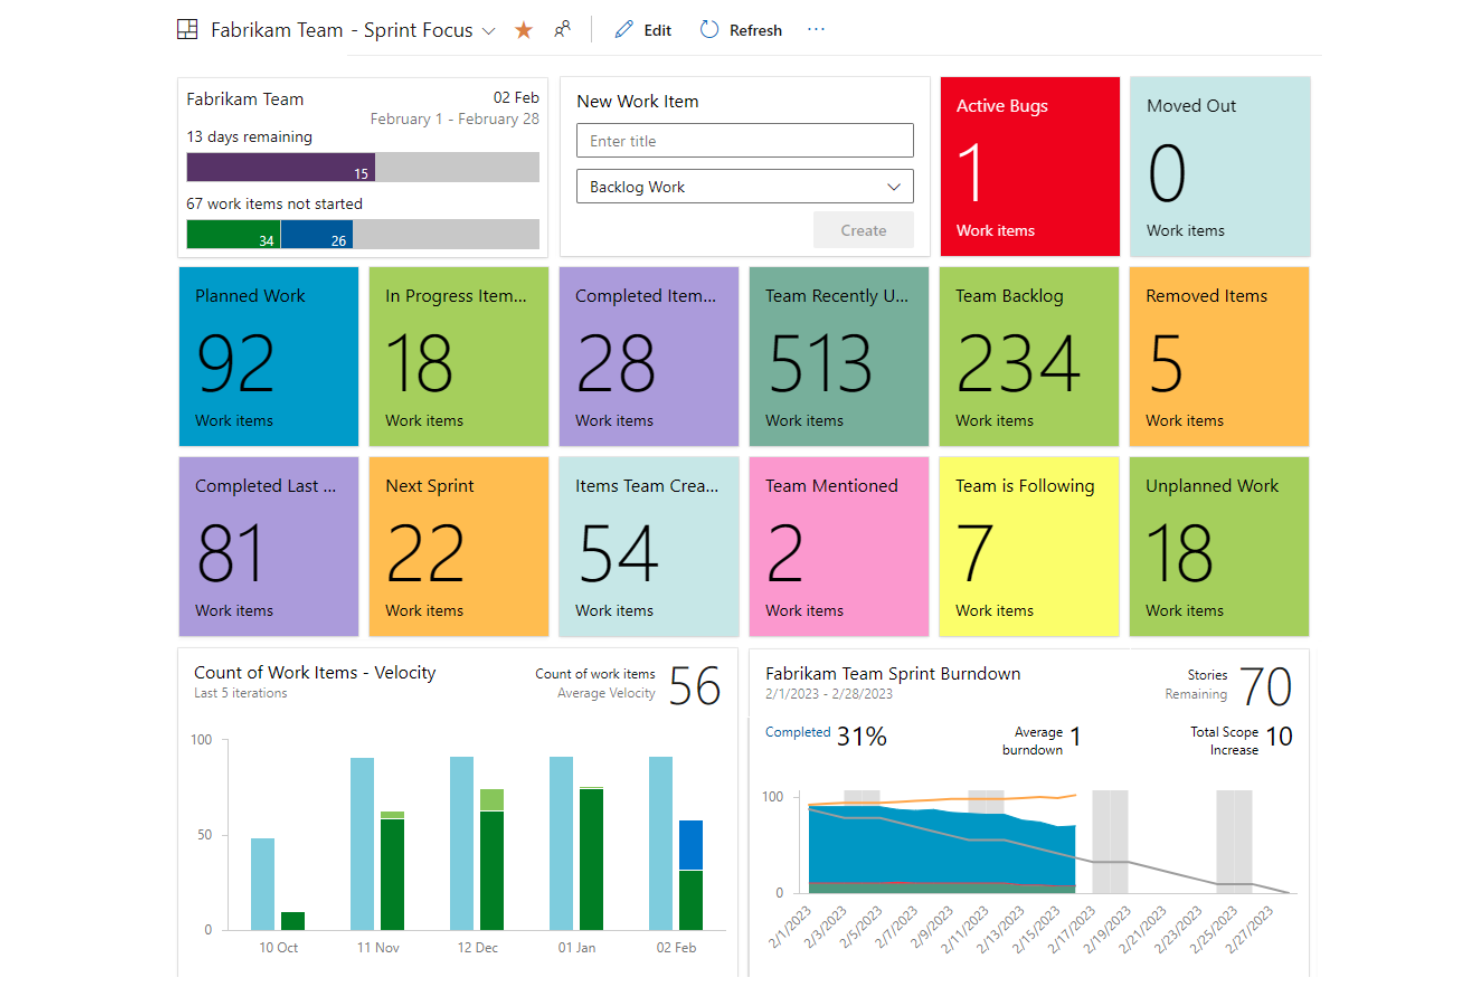Click the average velocity value 56
The height and width of the screenshot is (987, 1480).
(694, 686)
